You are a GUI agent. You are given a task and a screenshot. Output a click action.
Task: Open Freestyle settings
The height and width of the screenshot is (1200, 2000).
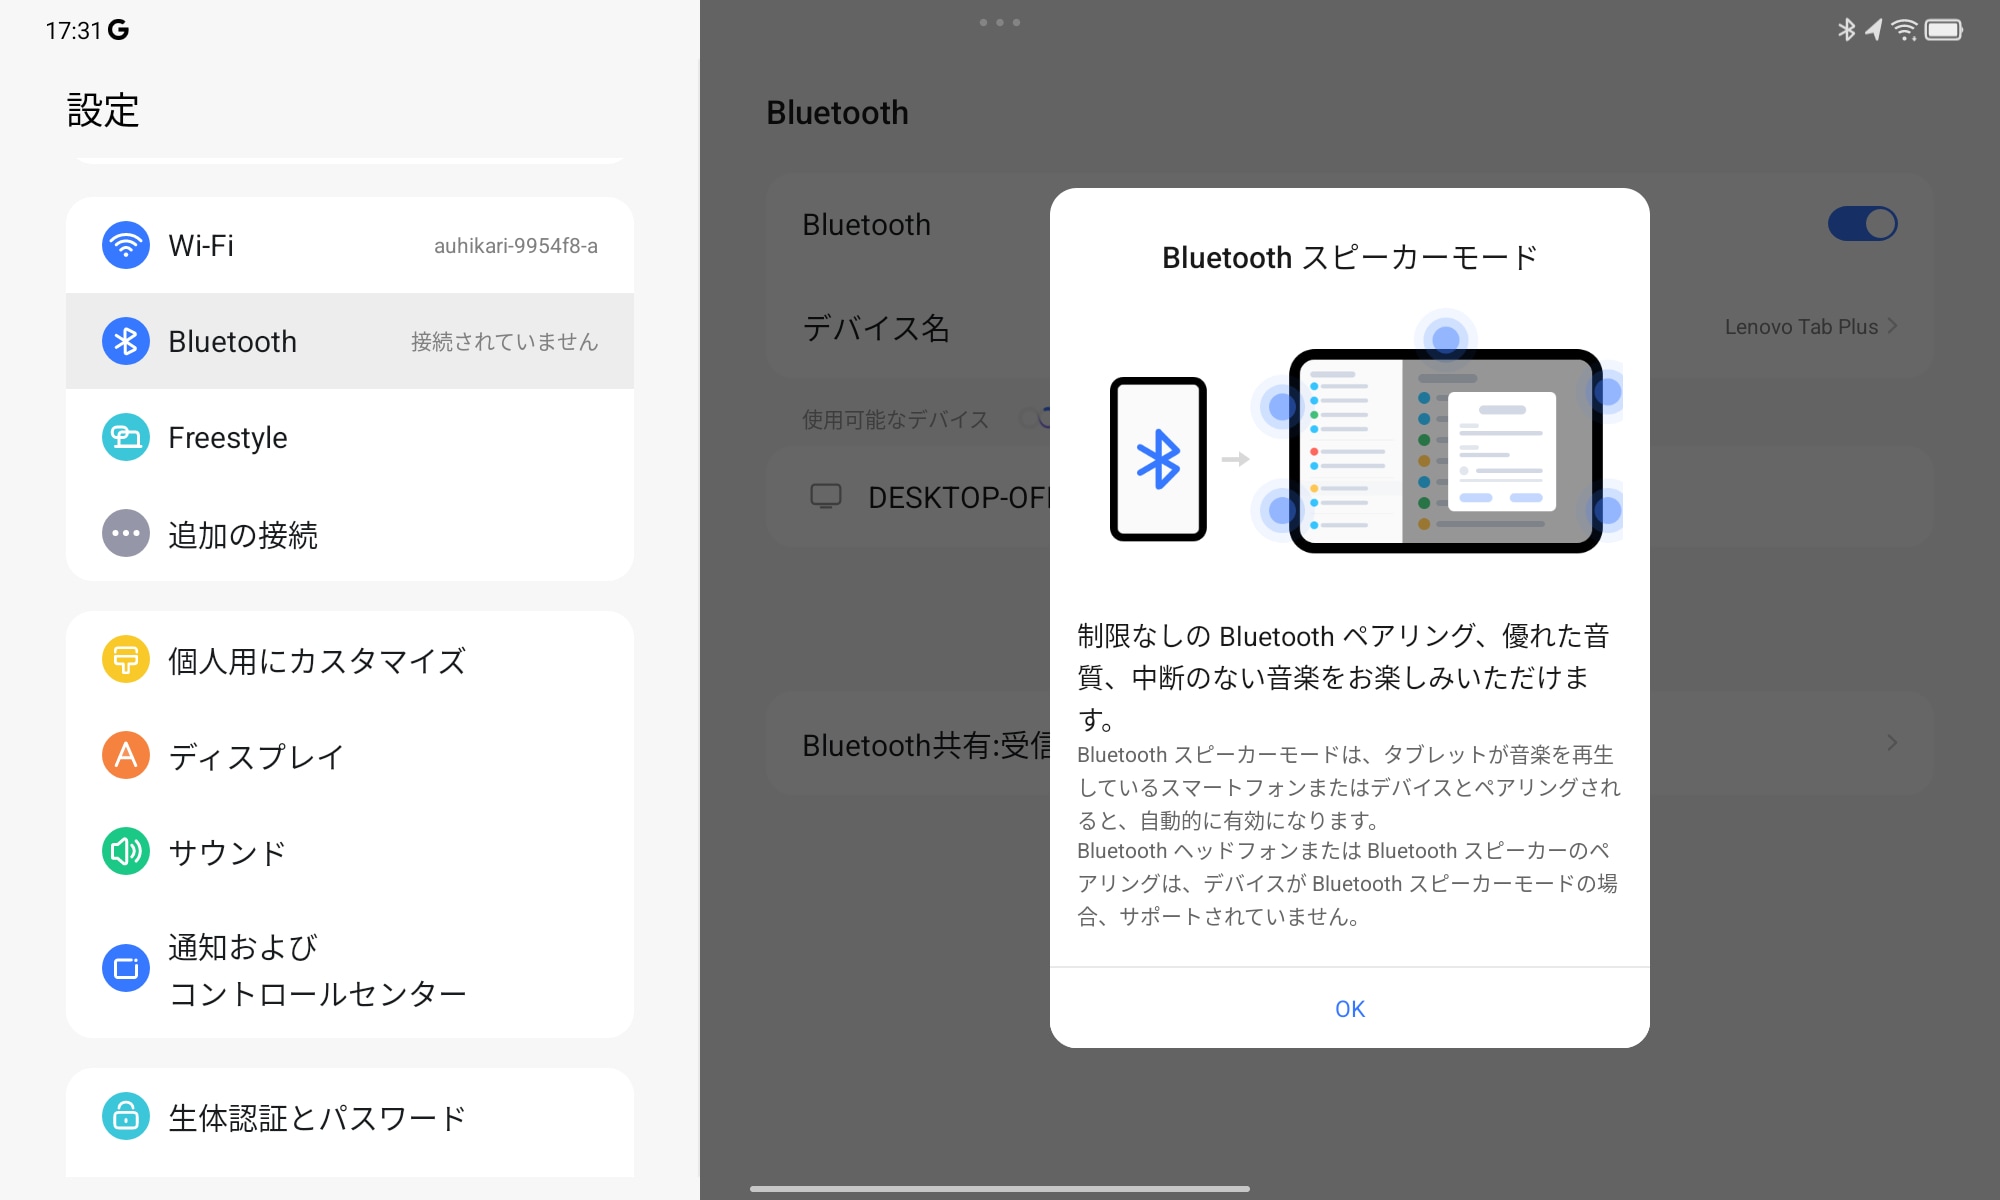(x=350, y=437)
